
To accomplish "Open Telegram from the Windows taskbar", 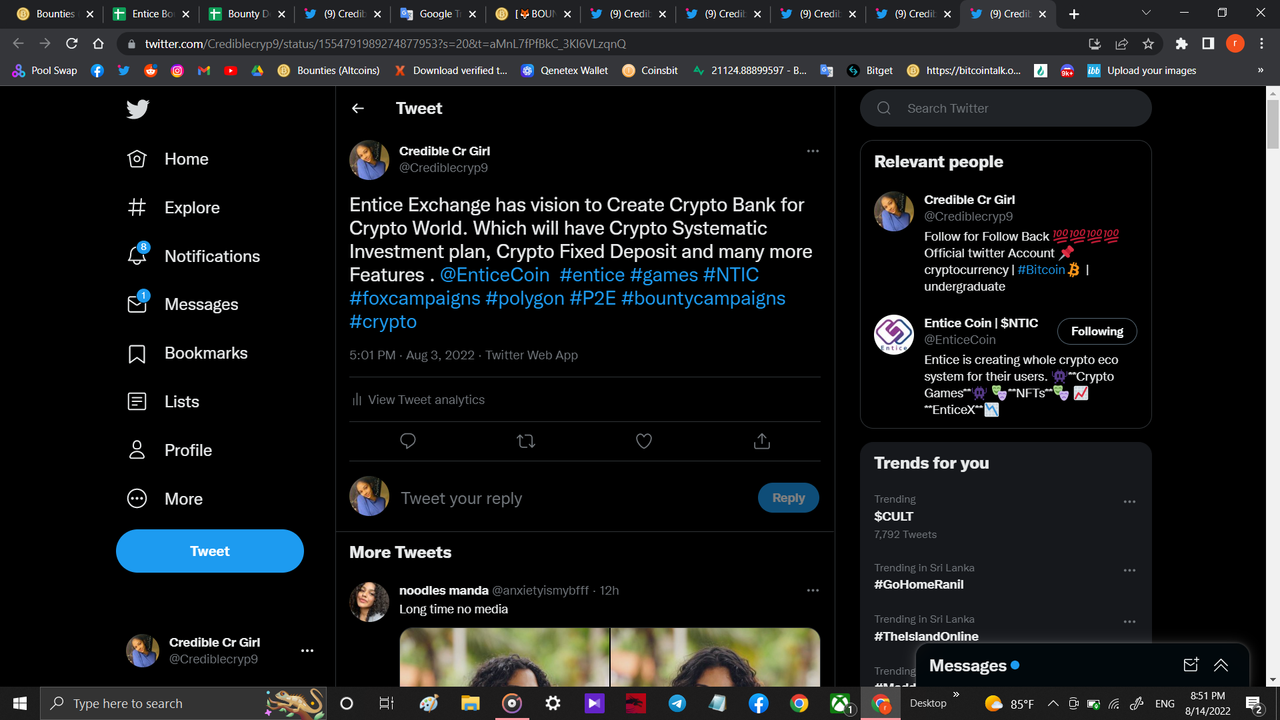I will point(676,703).
